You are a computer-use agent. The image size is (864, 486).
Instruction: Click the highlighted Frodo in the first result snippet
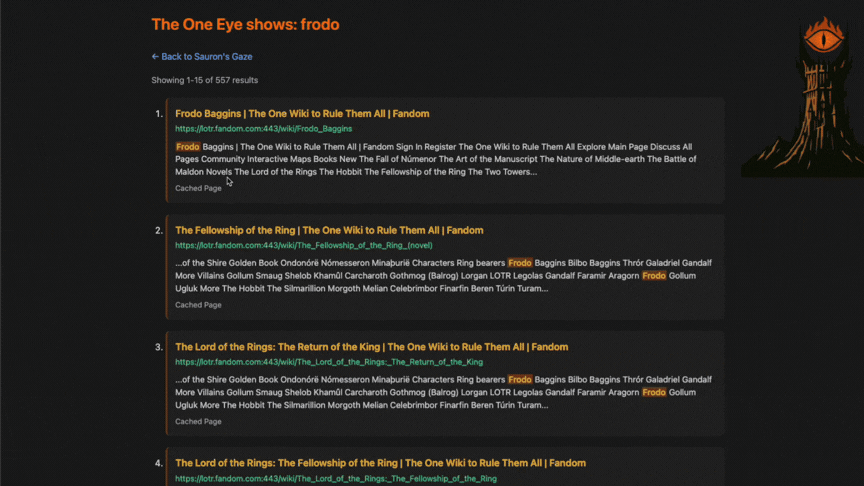pyautogui.click(x=188, y=147)
